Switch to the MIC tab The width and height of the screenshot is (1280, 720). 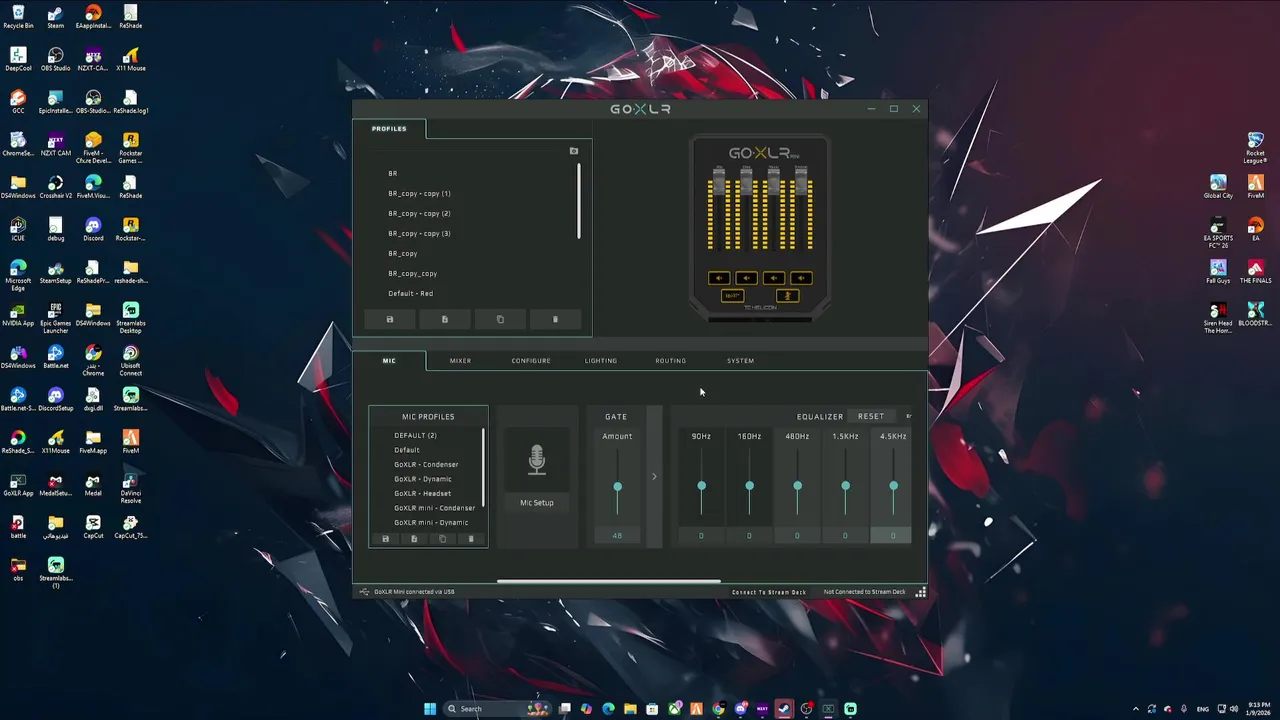pyautogui.click(x=389, y=360)
